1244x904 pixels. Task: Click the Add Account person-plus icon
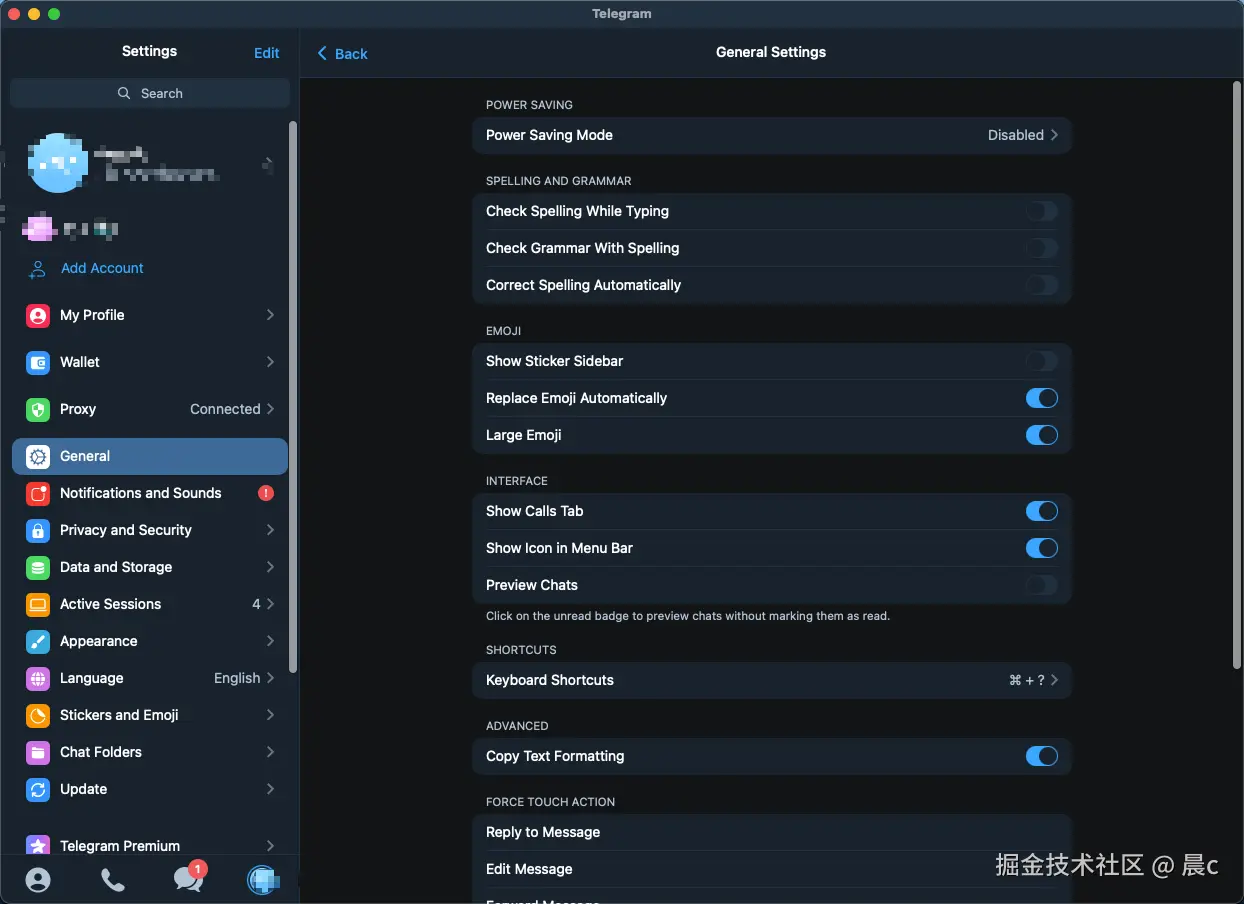pos(38,269)
